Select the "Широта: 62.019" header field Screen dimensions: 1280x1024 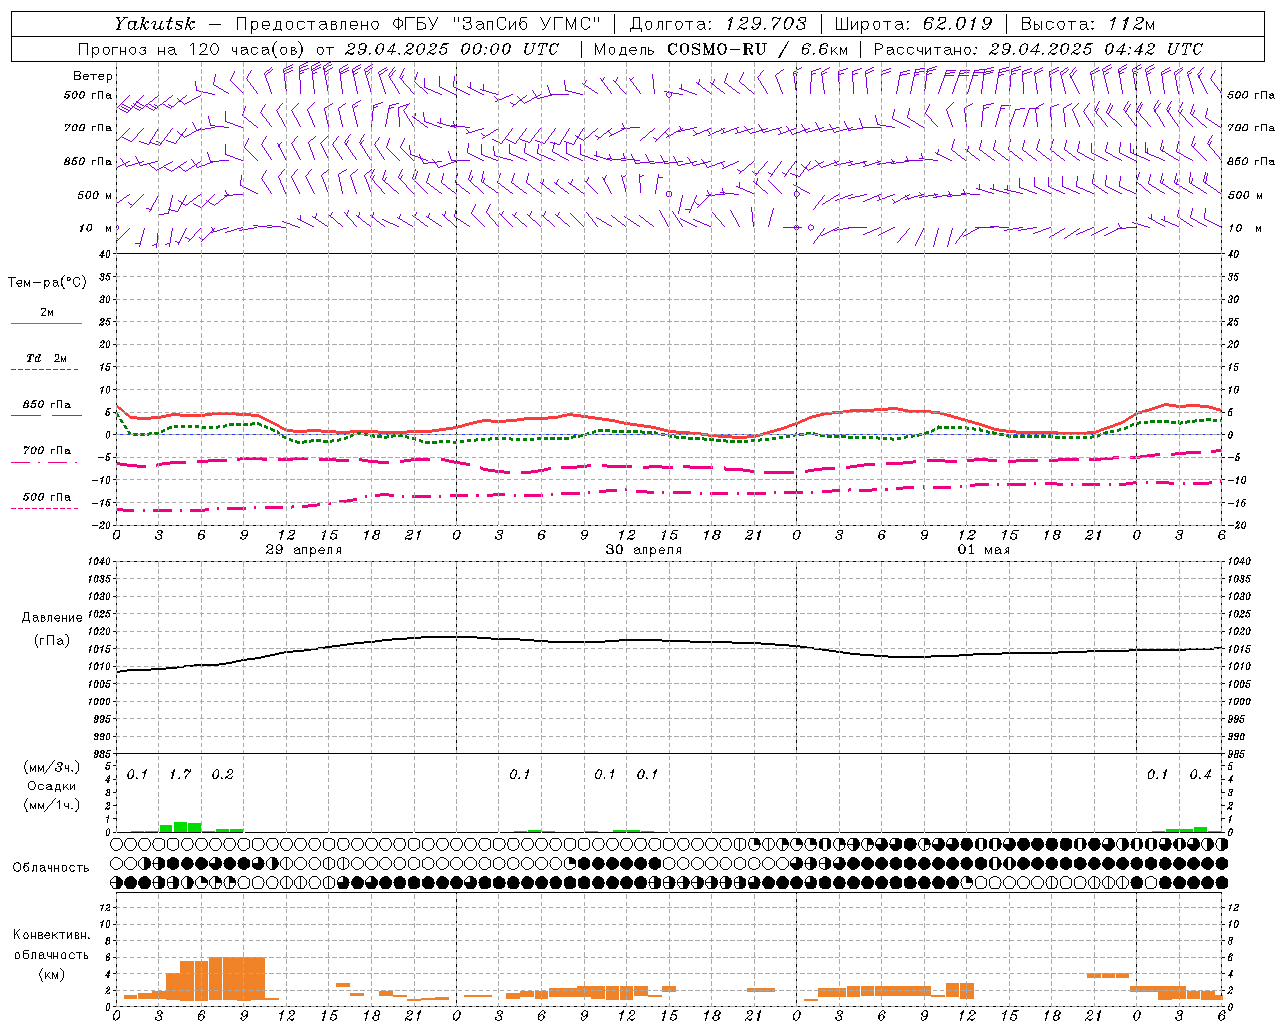coord(914,24)
